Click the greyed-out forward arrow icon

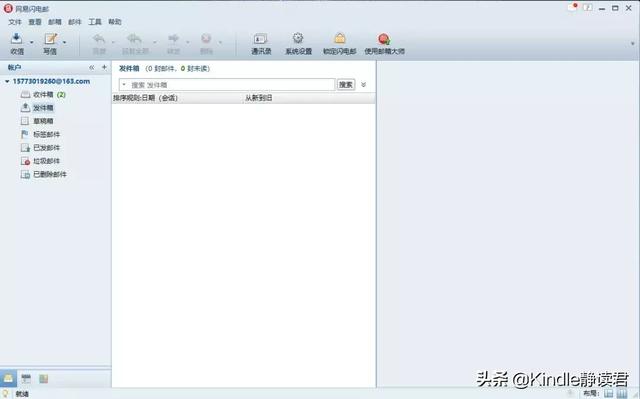[x=173, y=39]
